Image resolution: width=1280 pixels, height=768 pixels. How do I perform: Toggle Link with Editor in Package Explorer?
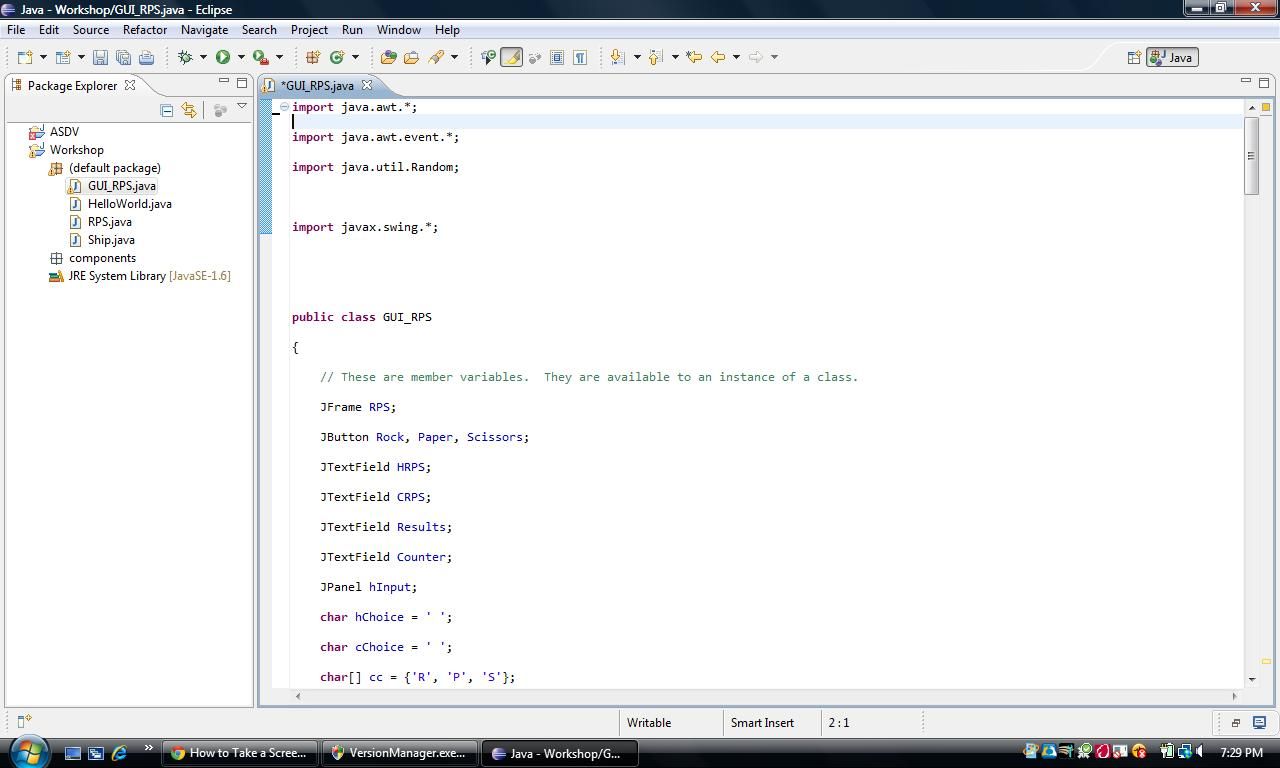click(189, 110)
